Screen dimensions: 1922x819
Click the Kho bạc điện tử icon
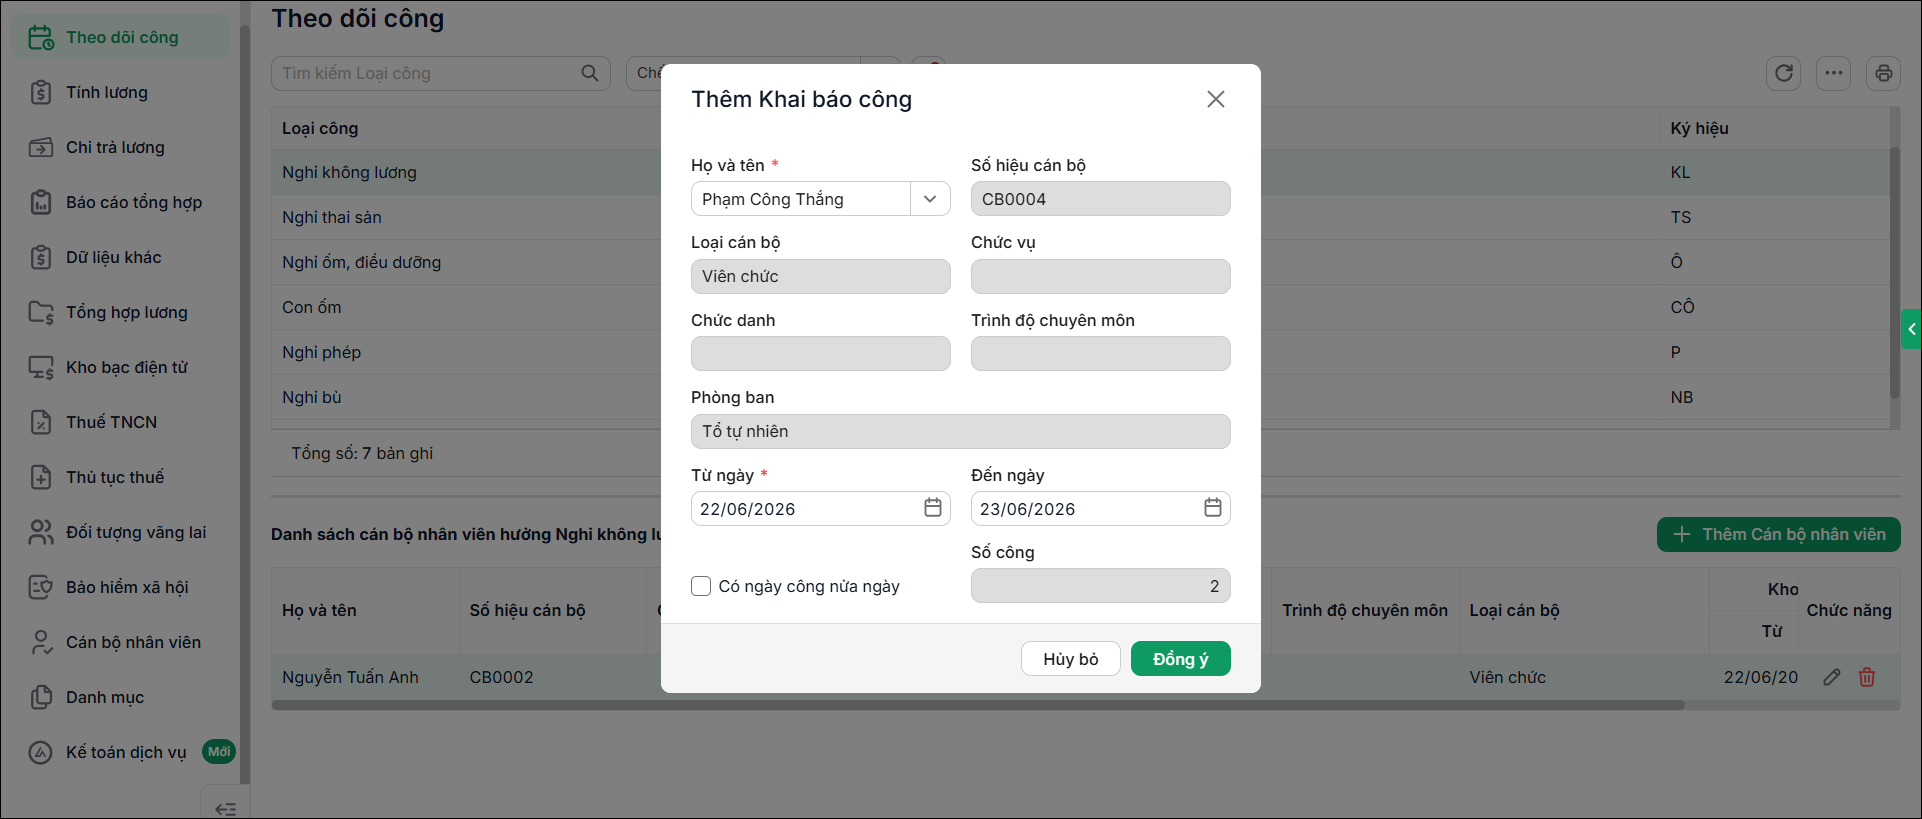point(41,368)
